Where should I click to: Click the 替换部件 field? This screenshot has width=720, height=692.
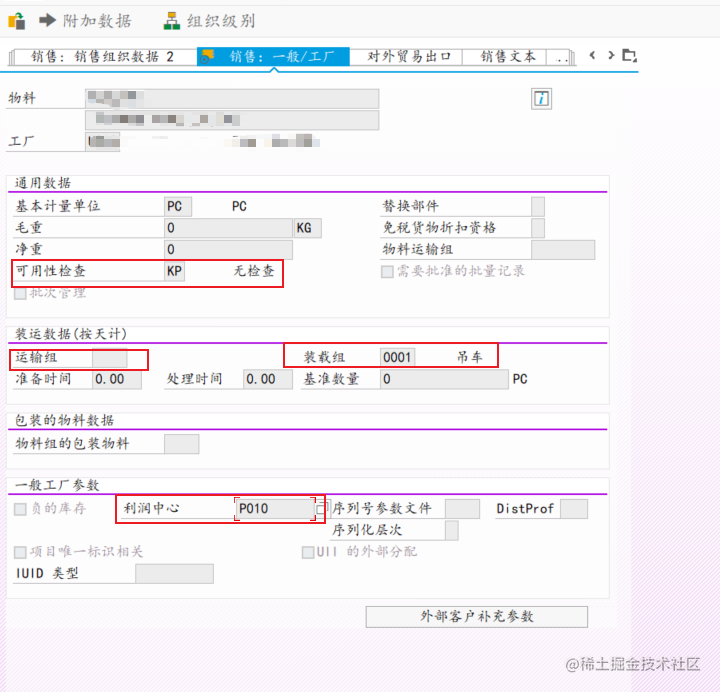pyautogui.click(x=538, y=206)
